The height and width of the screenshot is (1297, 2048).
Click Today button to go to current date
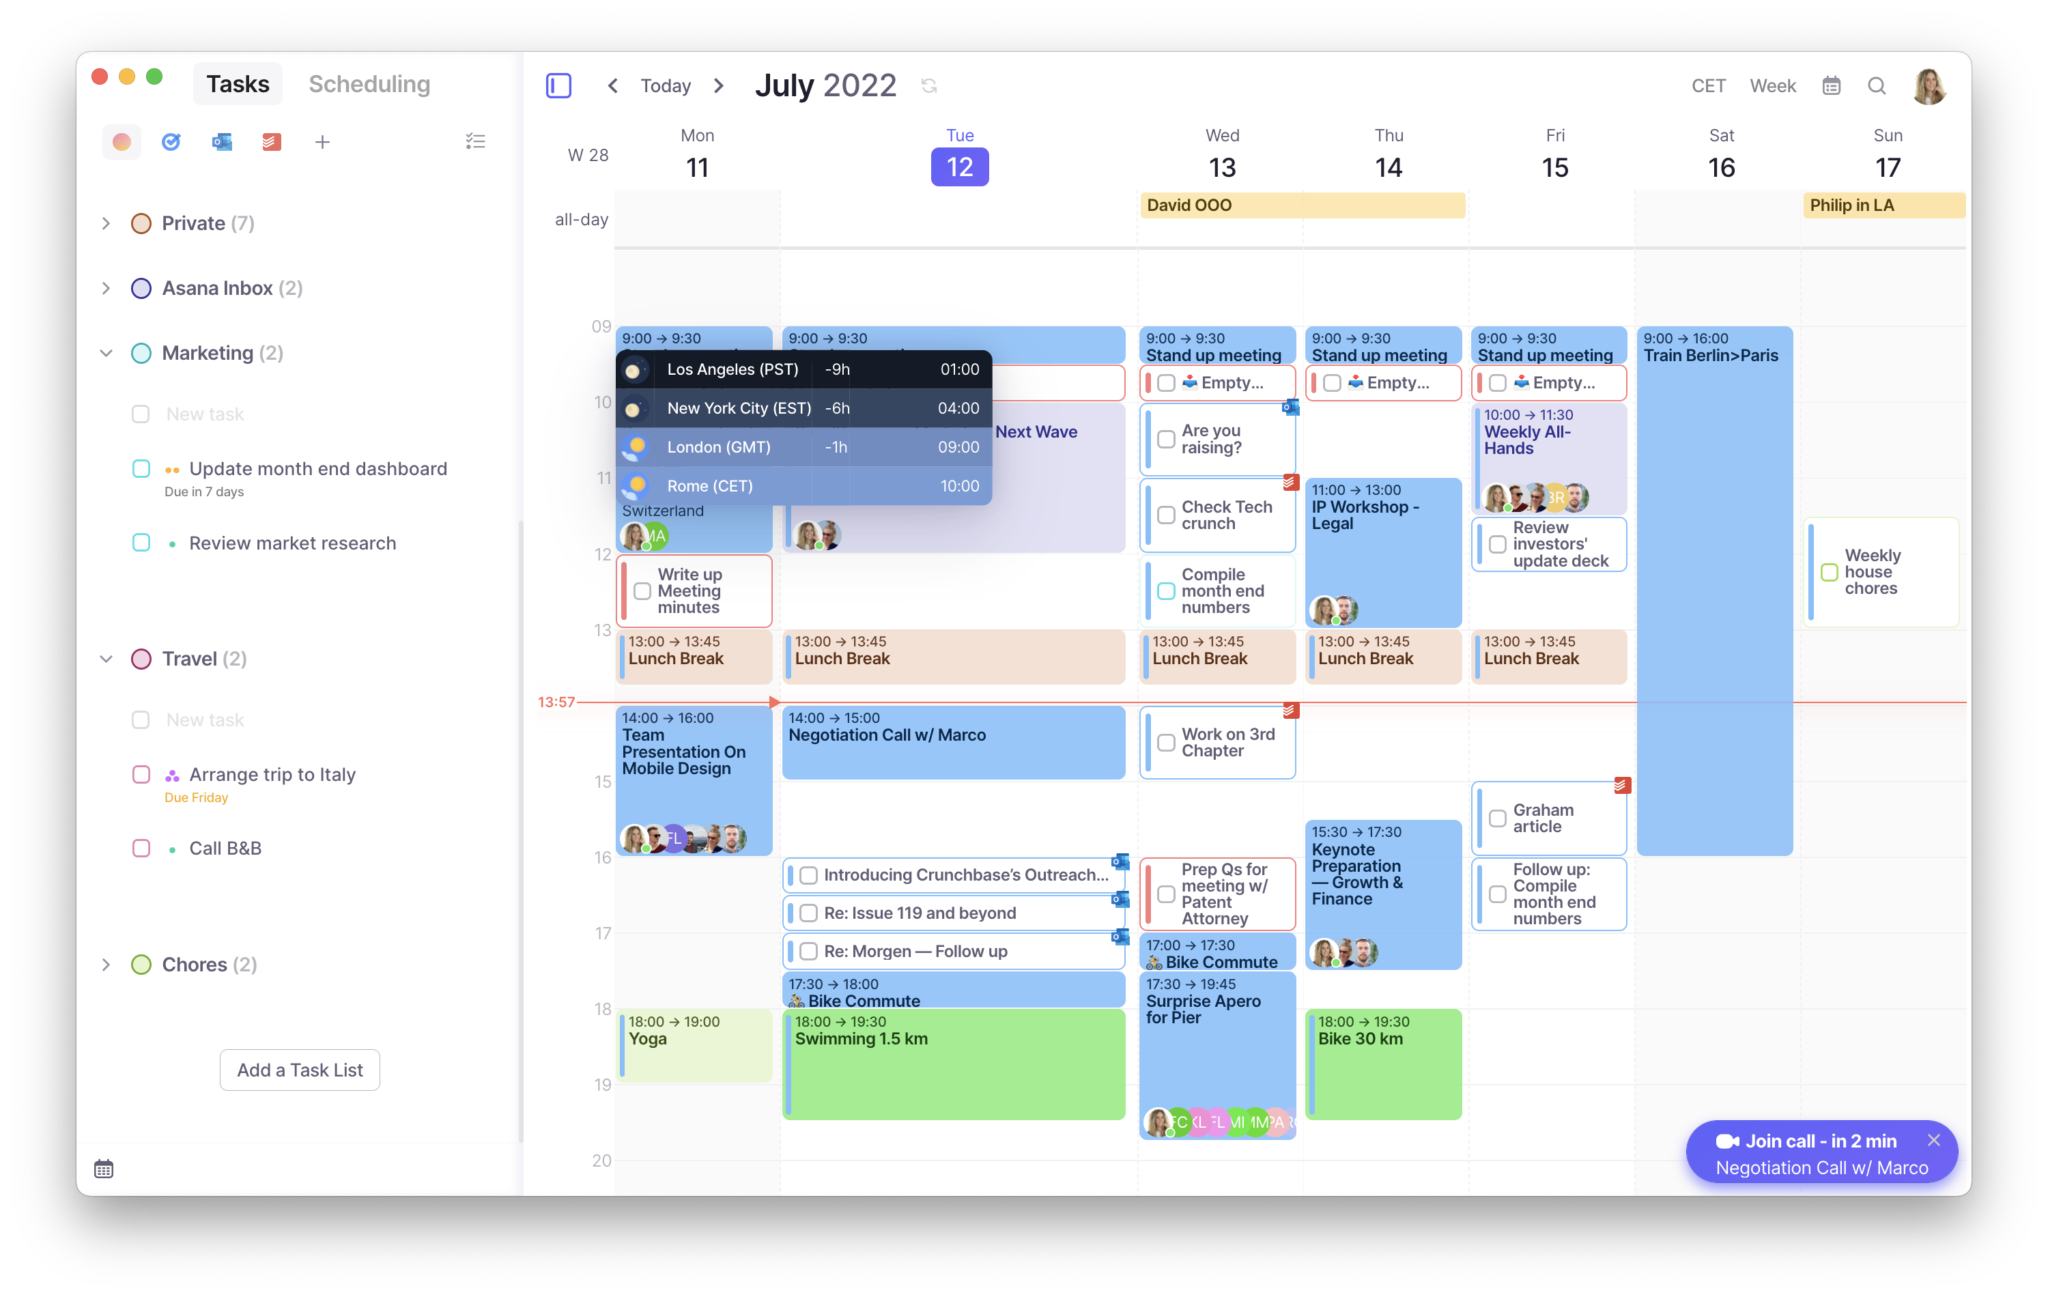663,85
